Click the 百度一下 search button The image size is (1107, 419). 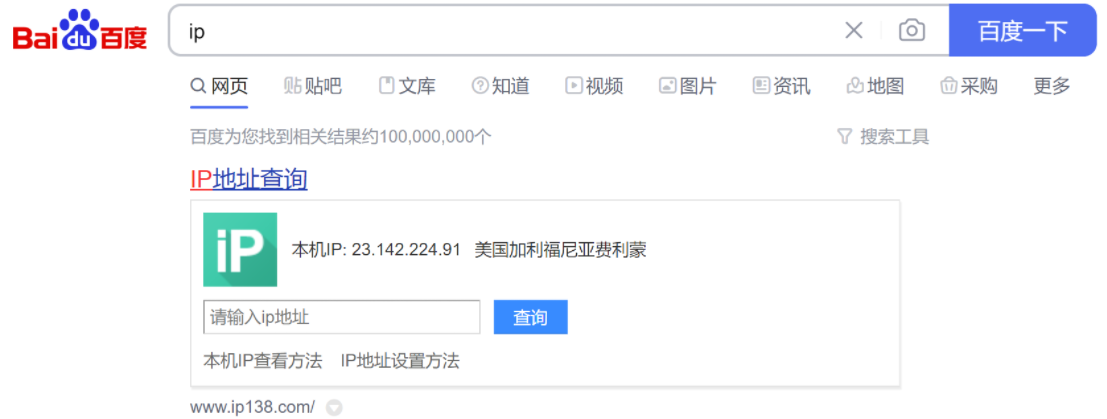tap(1022, 30)
